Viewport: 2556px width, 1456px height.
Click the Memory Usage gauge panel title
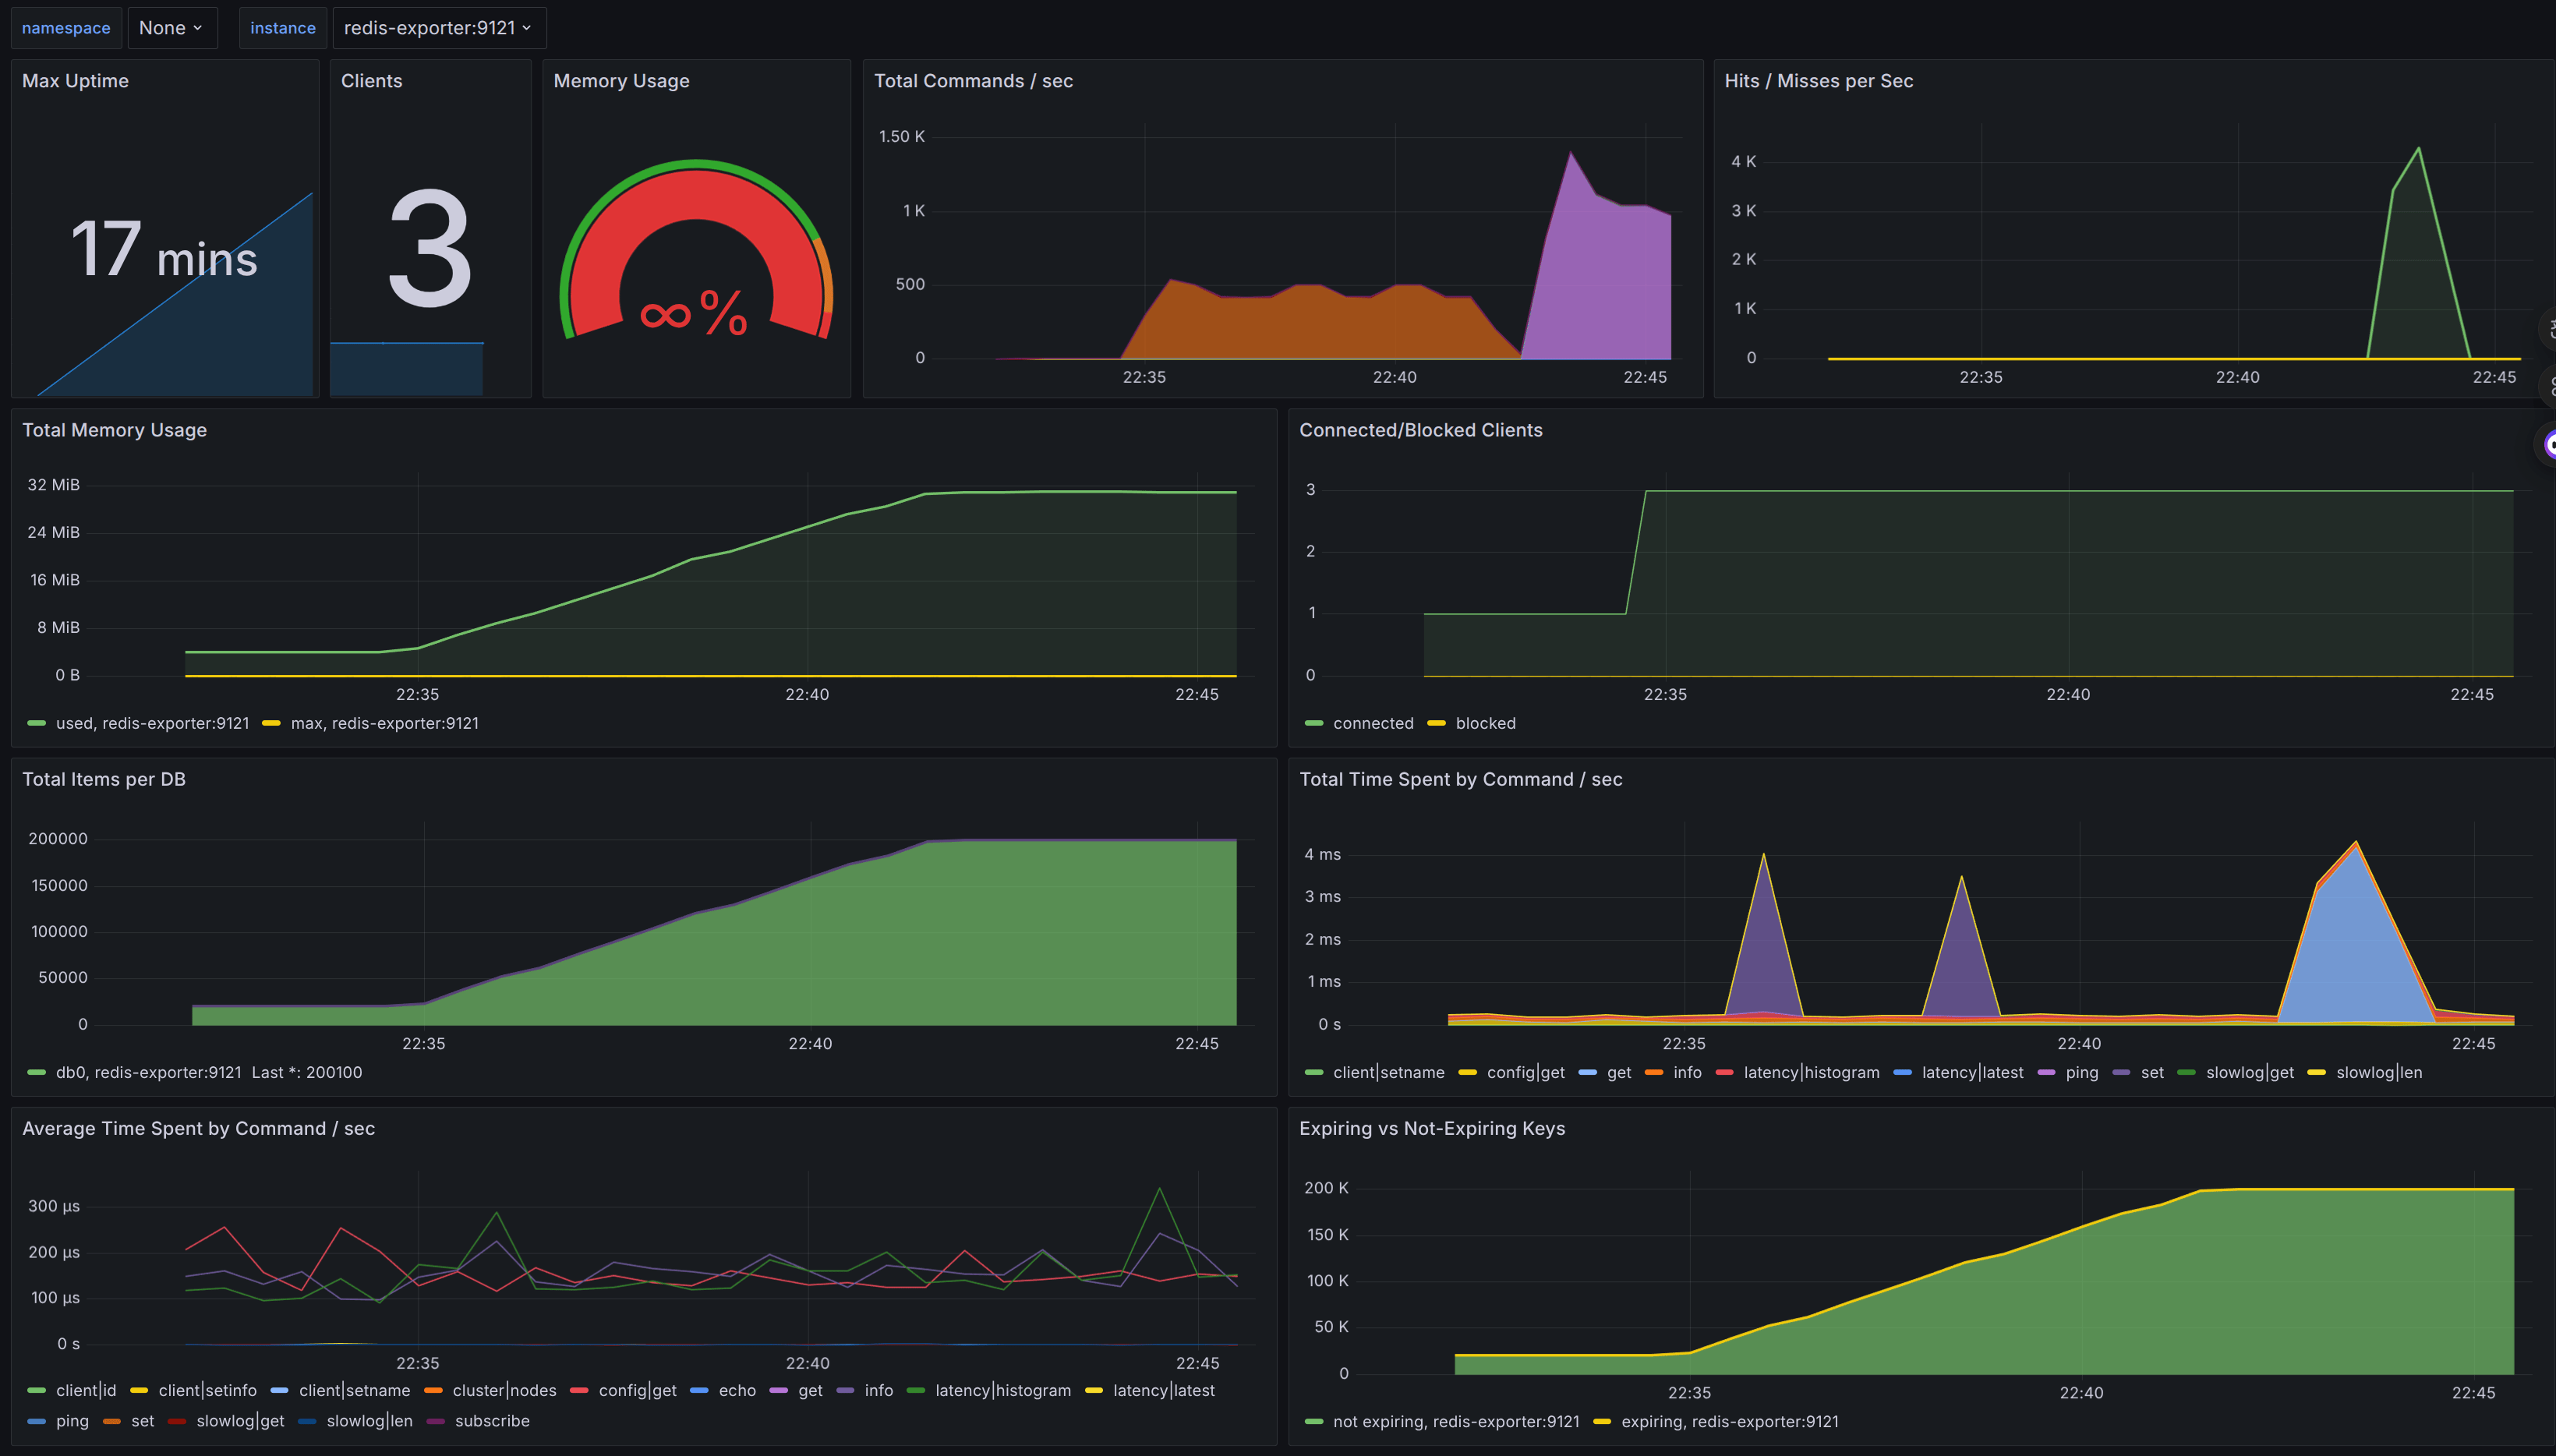click(621, 81)
